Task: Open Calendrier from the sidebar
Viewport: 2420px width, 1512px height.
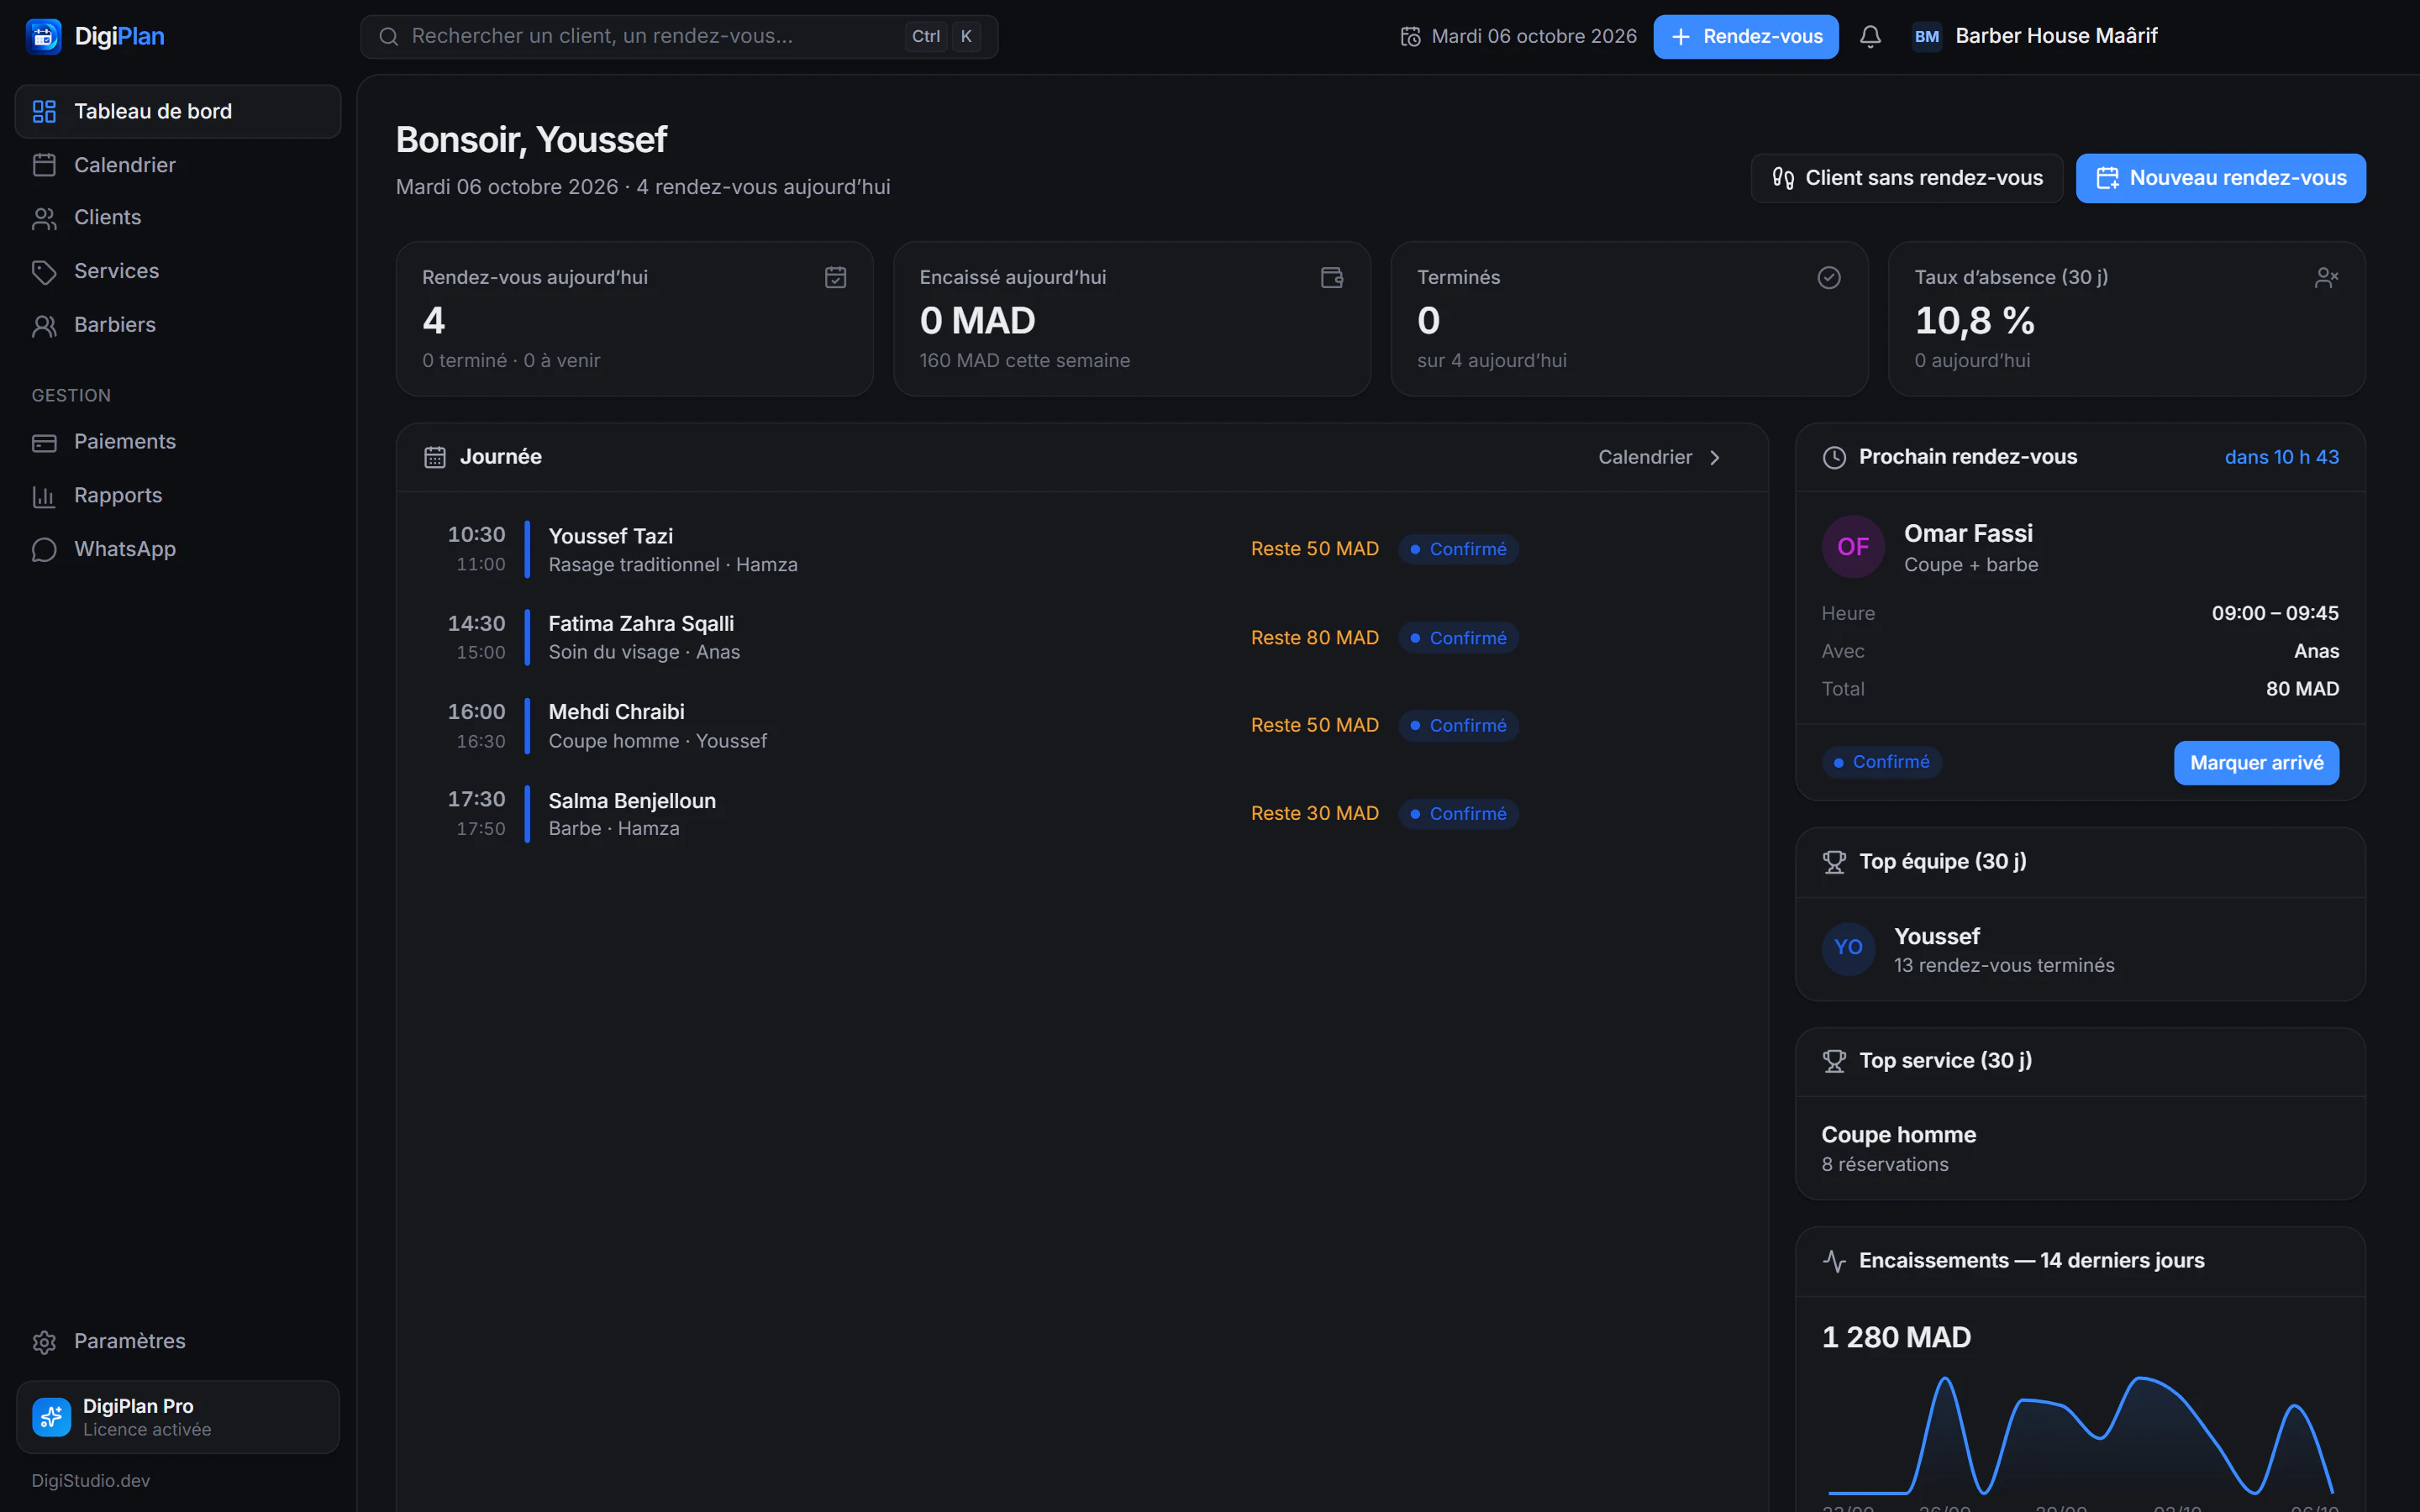Action: click(178, 165)
